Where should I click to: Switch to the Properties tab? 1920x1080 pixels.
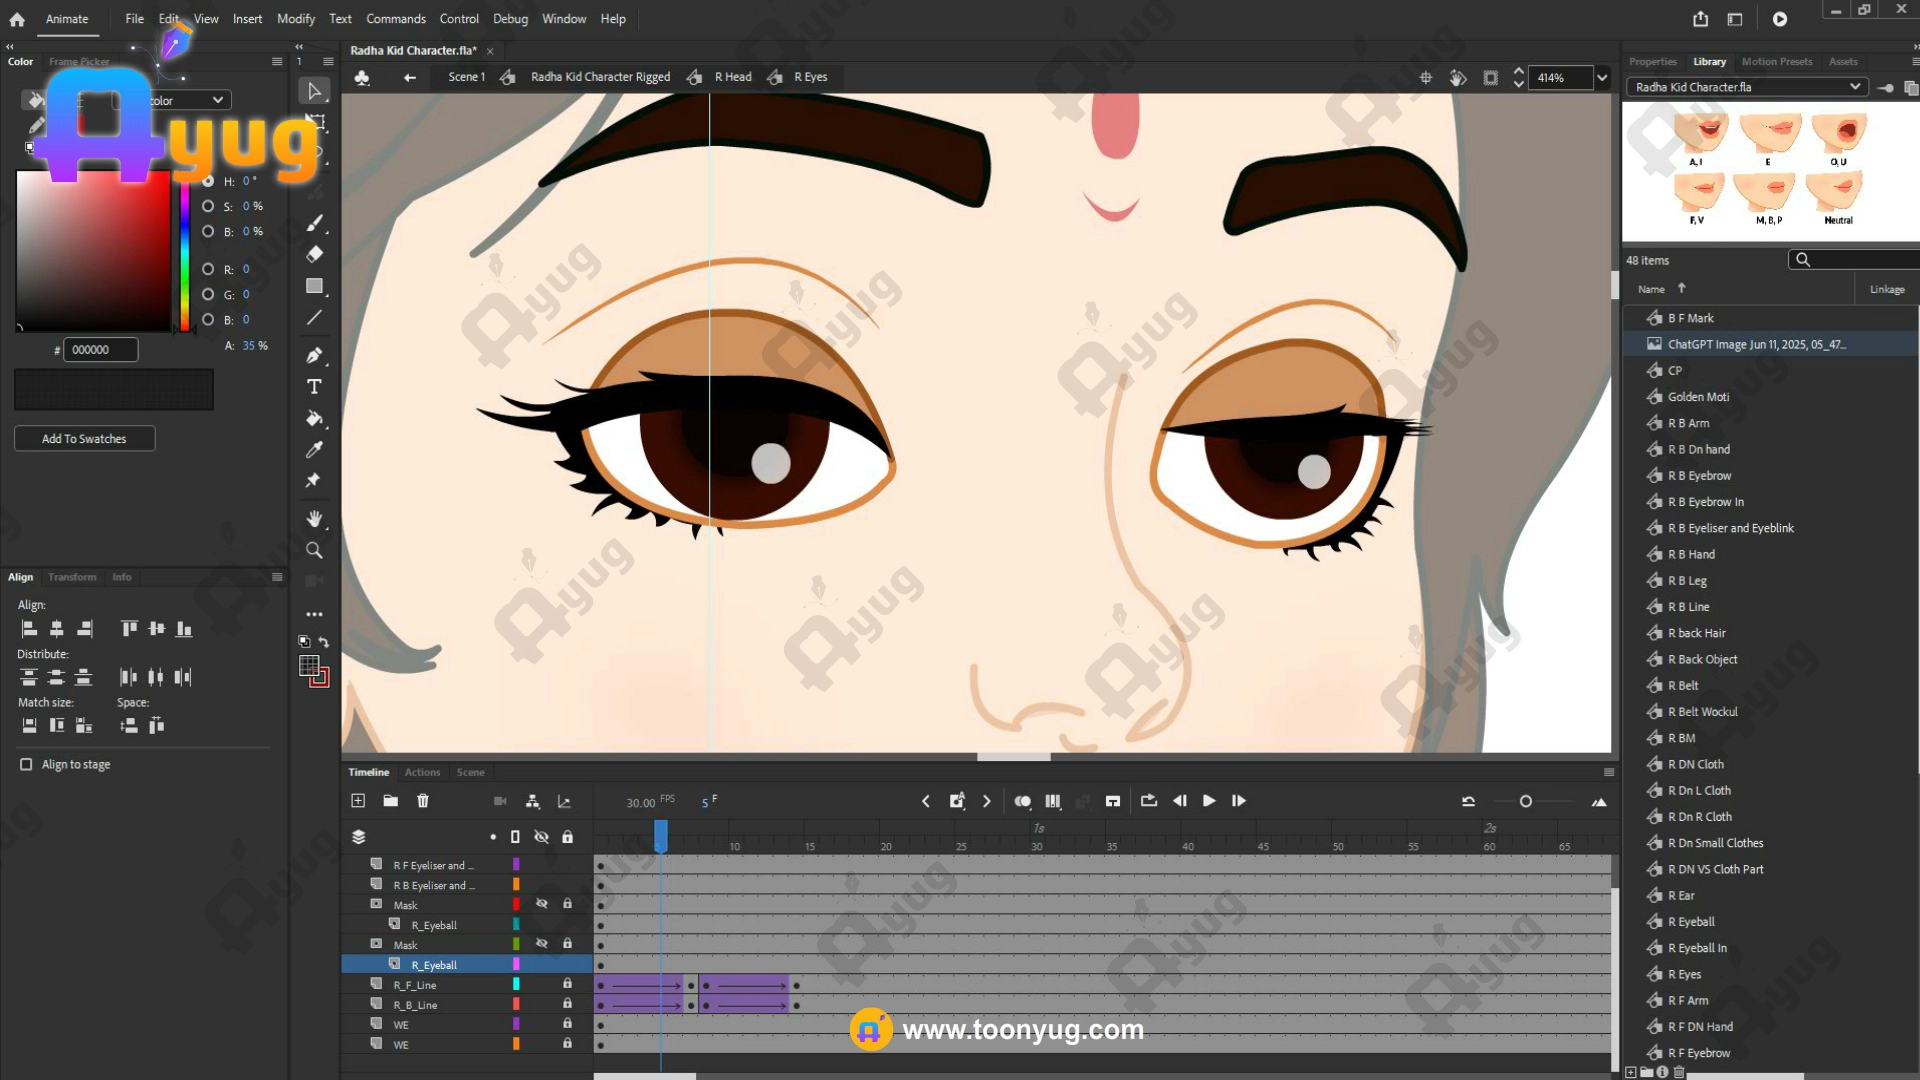point(1652,62)
